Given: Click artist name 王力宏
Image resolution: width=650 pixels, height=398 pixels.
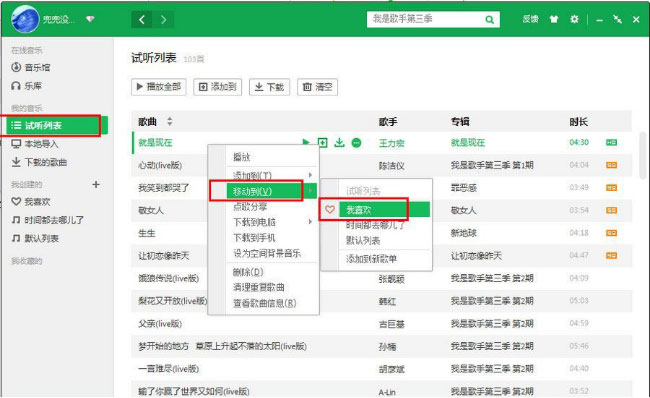Looking at the screenshot, I should pyautogui.click(x=391, y=143).
